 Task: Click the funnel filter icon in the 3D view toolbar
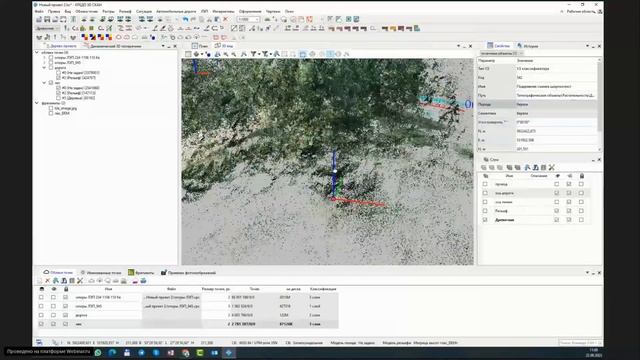coord(253,54)
